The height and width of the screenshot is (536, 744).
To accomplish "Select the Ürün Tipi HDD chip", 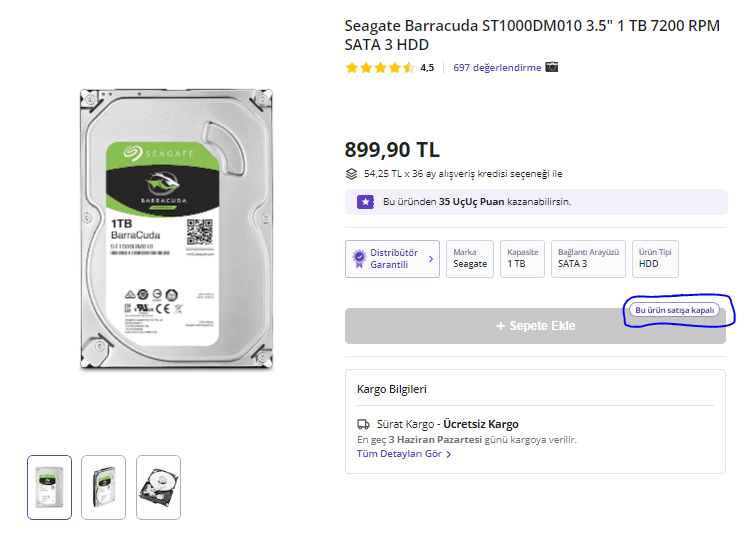I will click(x=655, y=258).
